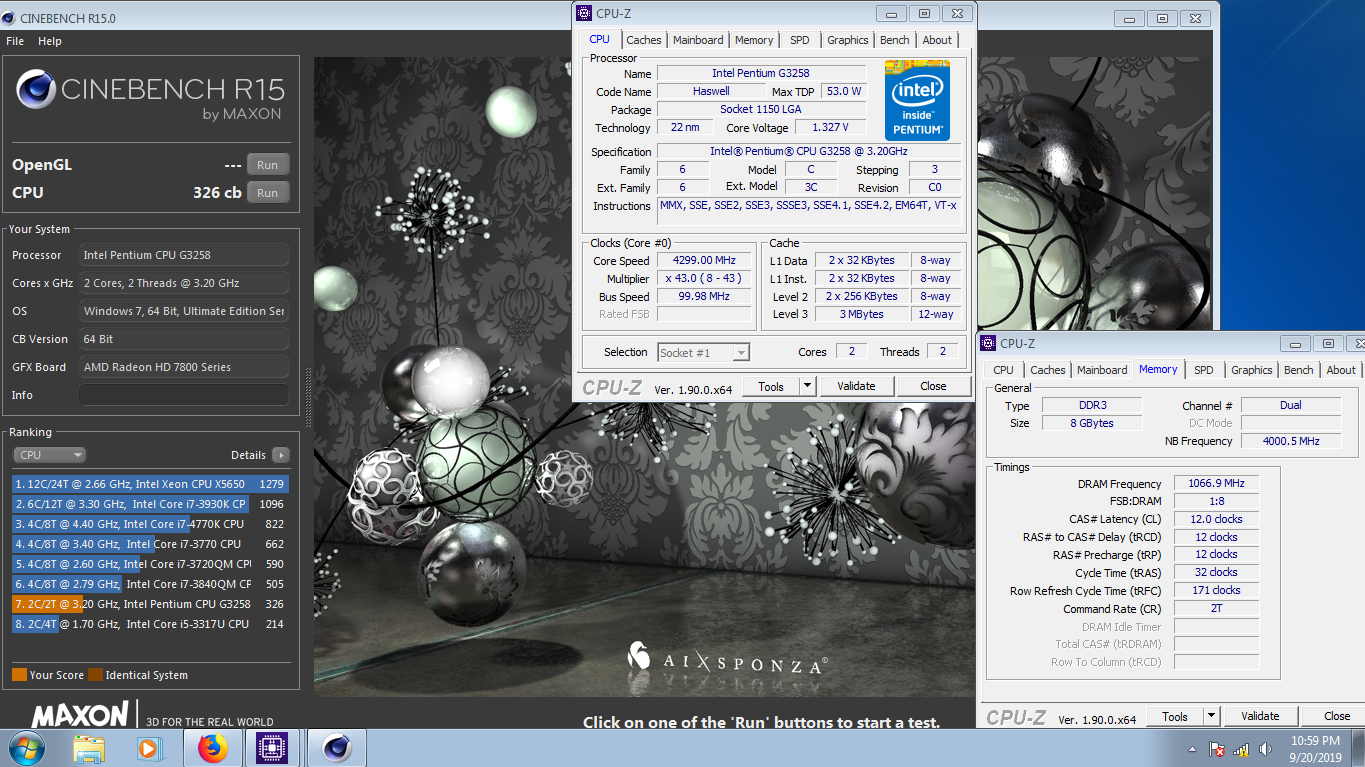
Task: Click the MAXON logo at bottom
Action: click(x=80, y=714)
